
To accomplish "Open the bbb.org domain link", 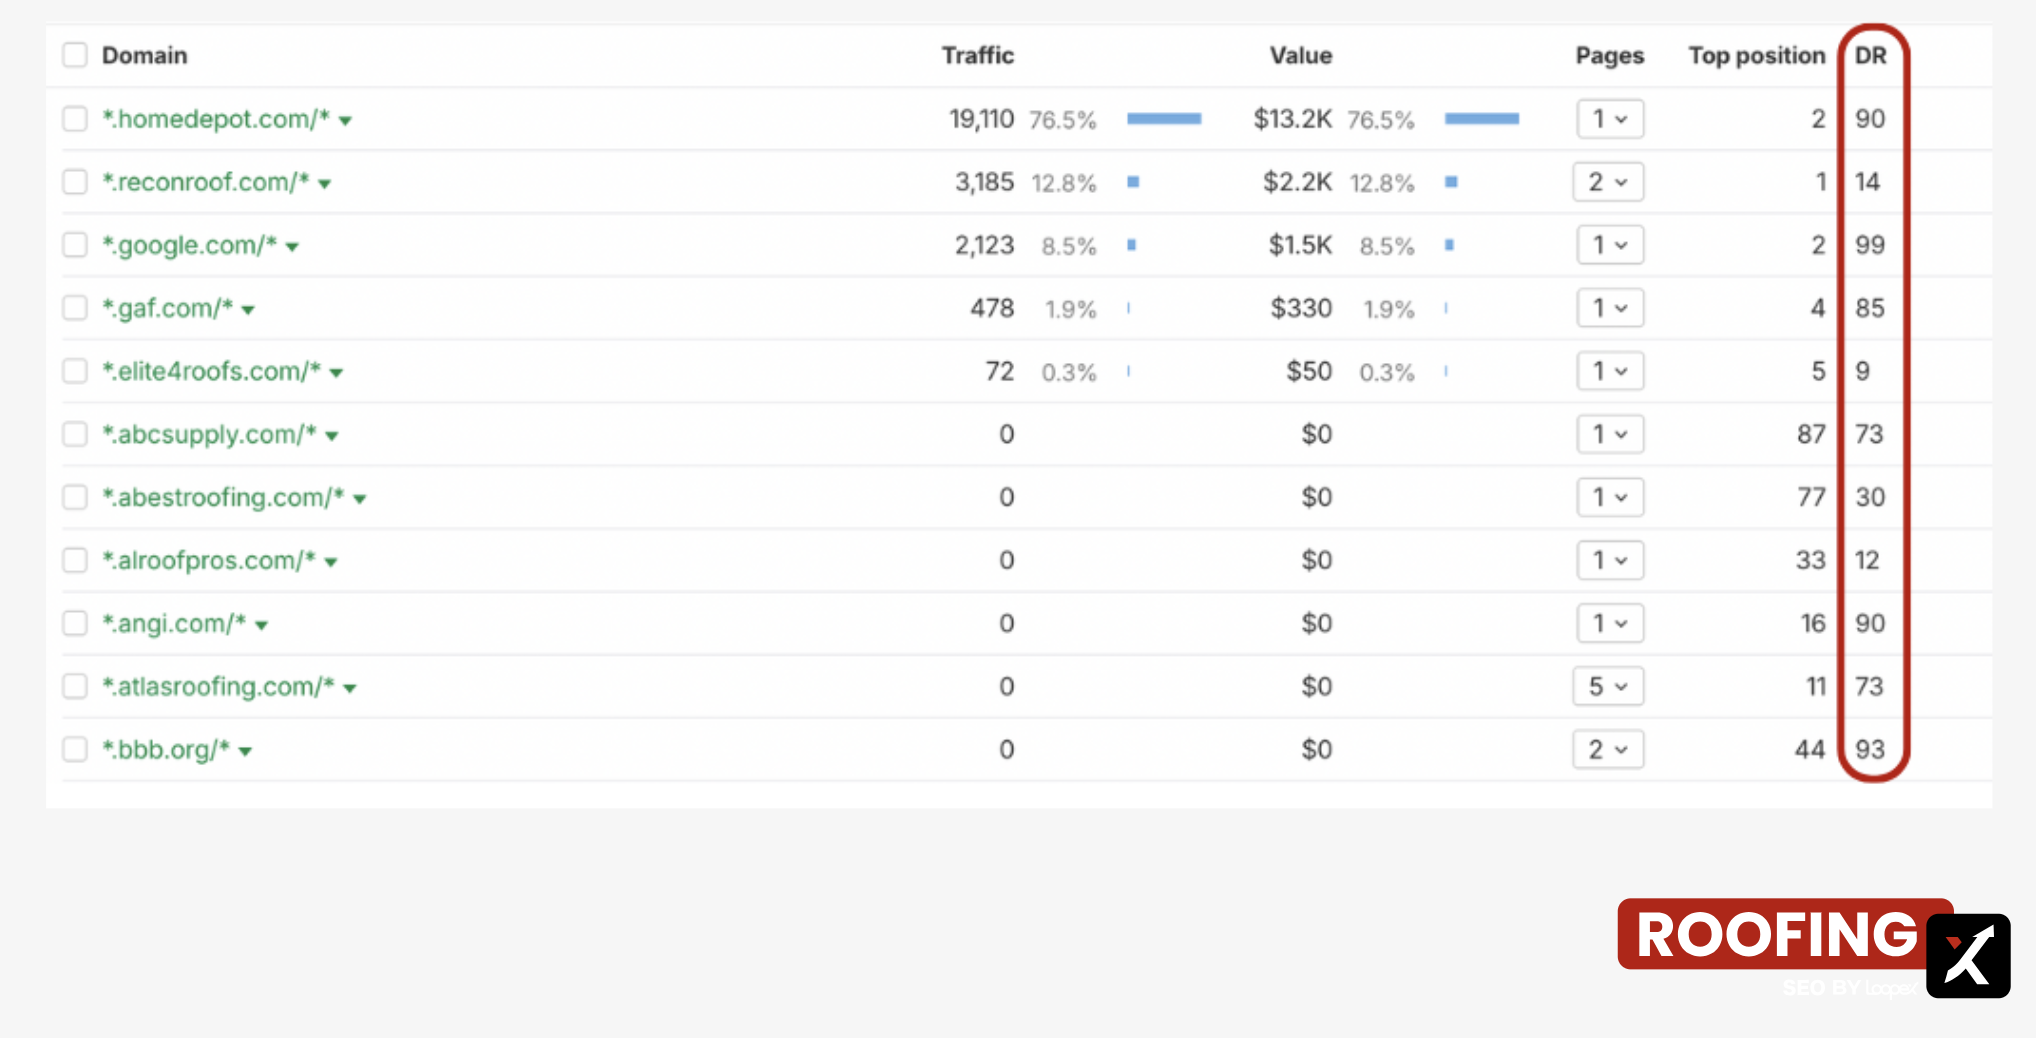I will coord(166,749).
